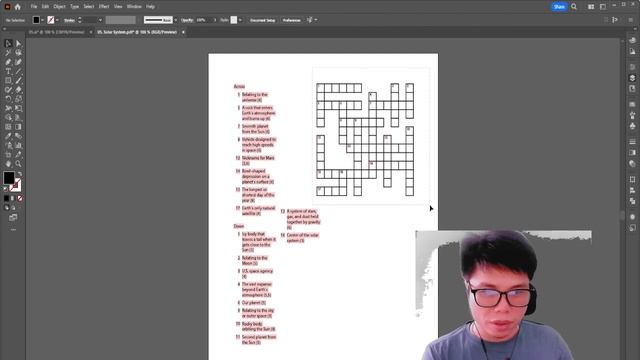Switch to the Solar System.pdf tab
This screenshot has height=360, width=640.
[137, 32]
